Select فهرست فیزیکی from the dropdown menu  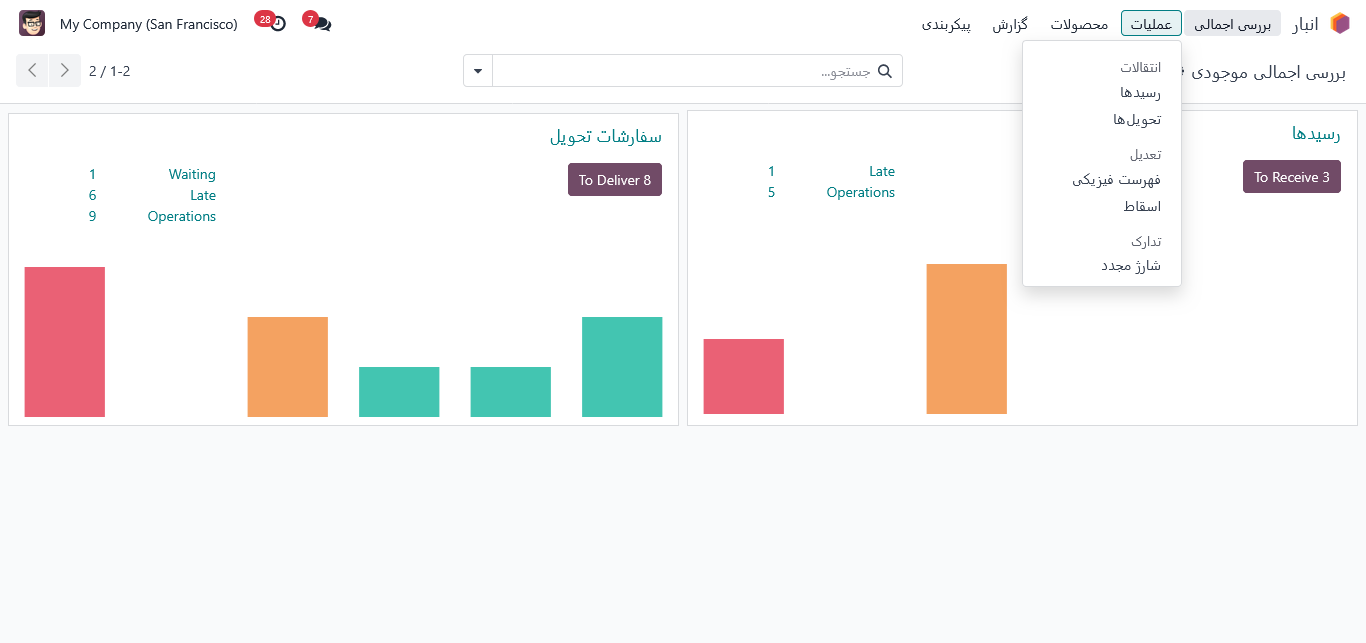click(x=1116, y=180)
